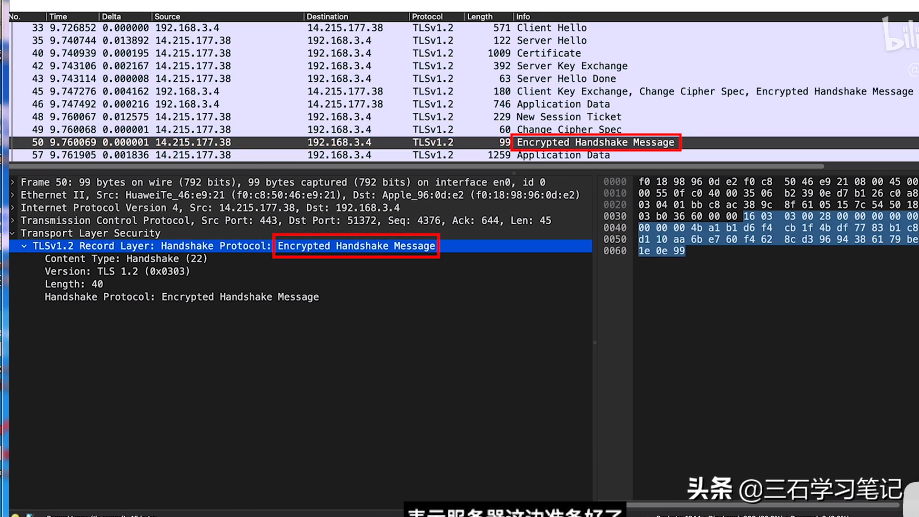Select packet 46 Application Data row
Viewport: 919px width, 517px height.
464,104
